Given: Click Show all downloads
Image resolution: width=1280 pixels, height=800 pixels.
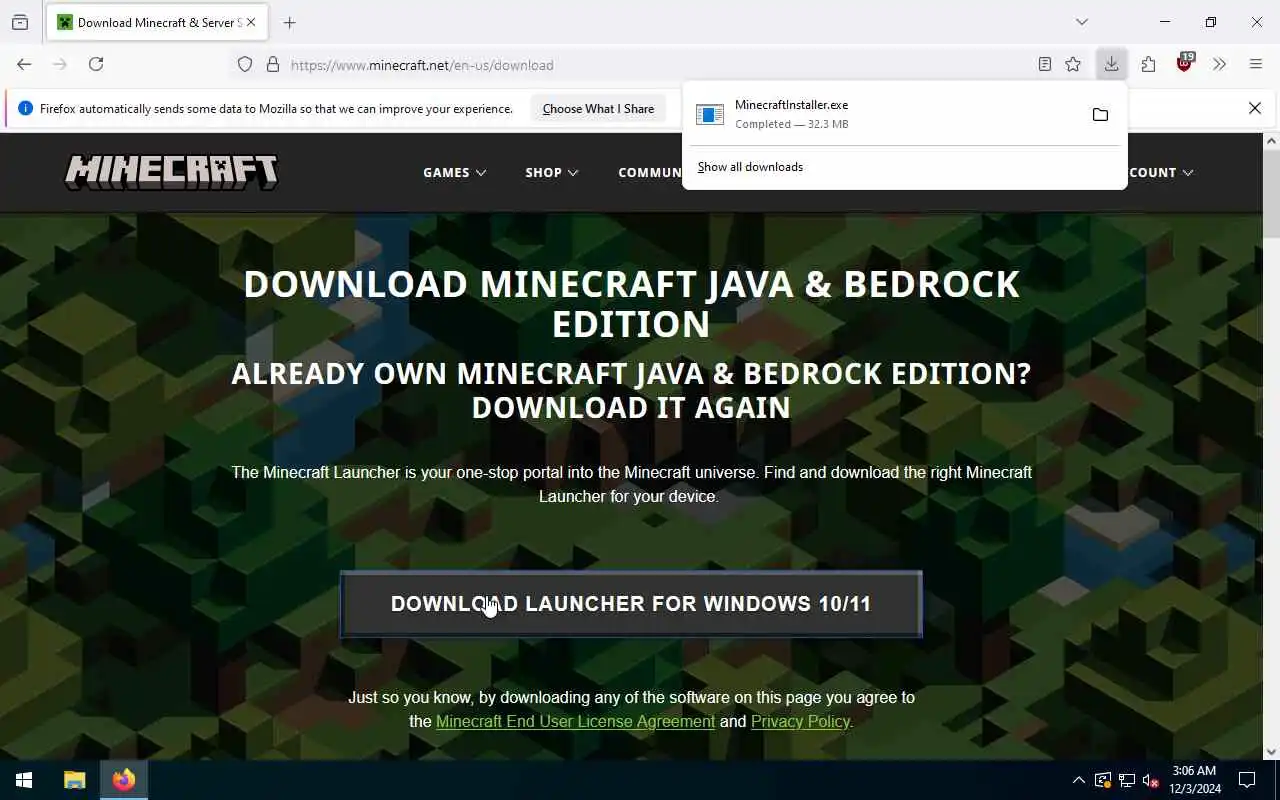Looking at the screenshot, I should (750, 167).
